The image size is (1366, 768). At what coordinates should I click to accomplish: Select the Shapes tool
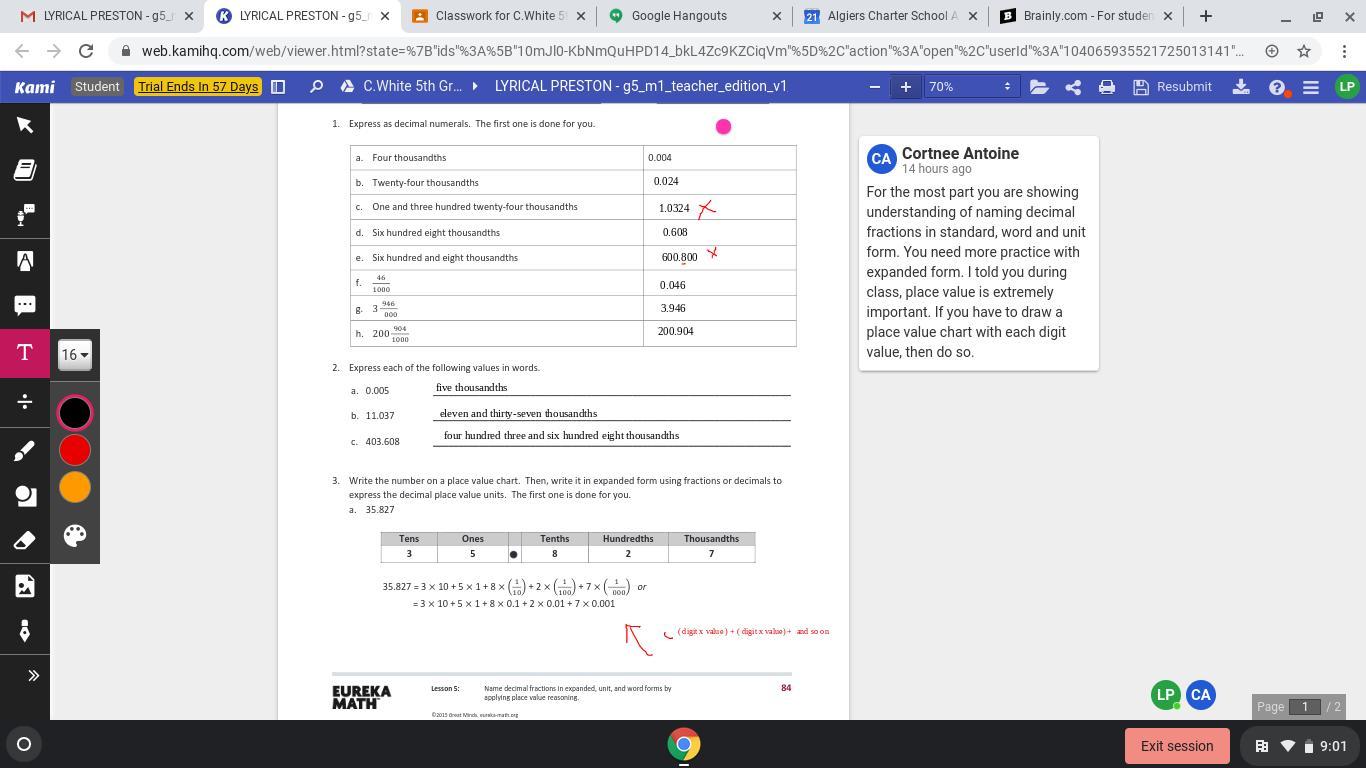pos(25,496)
